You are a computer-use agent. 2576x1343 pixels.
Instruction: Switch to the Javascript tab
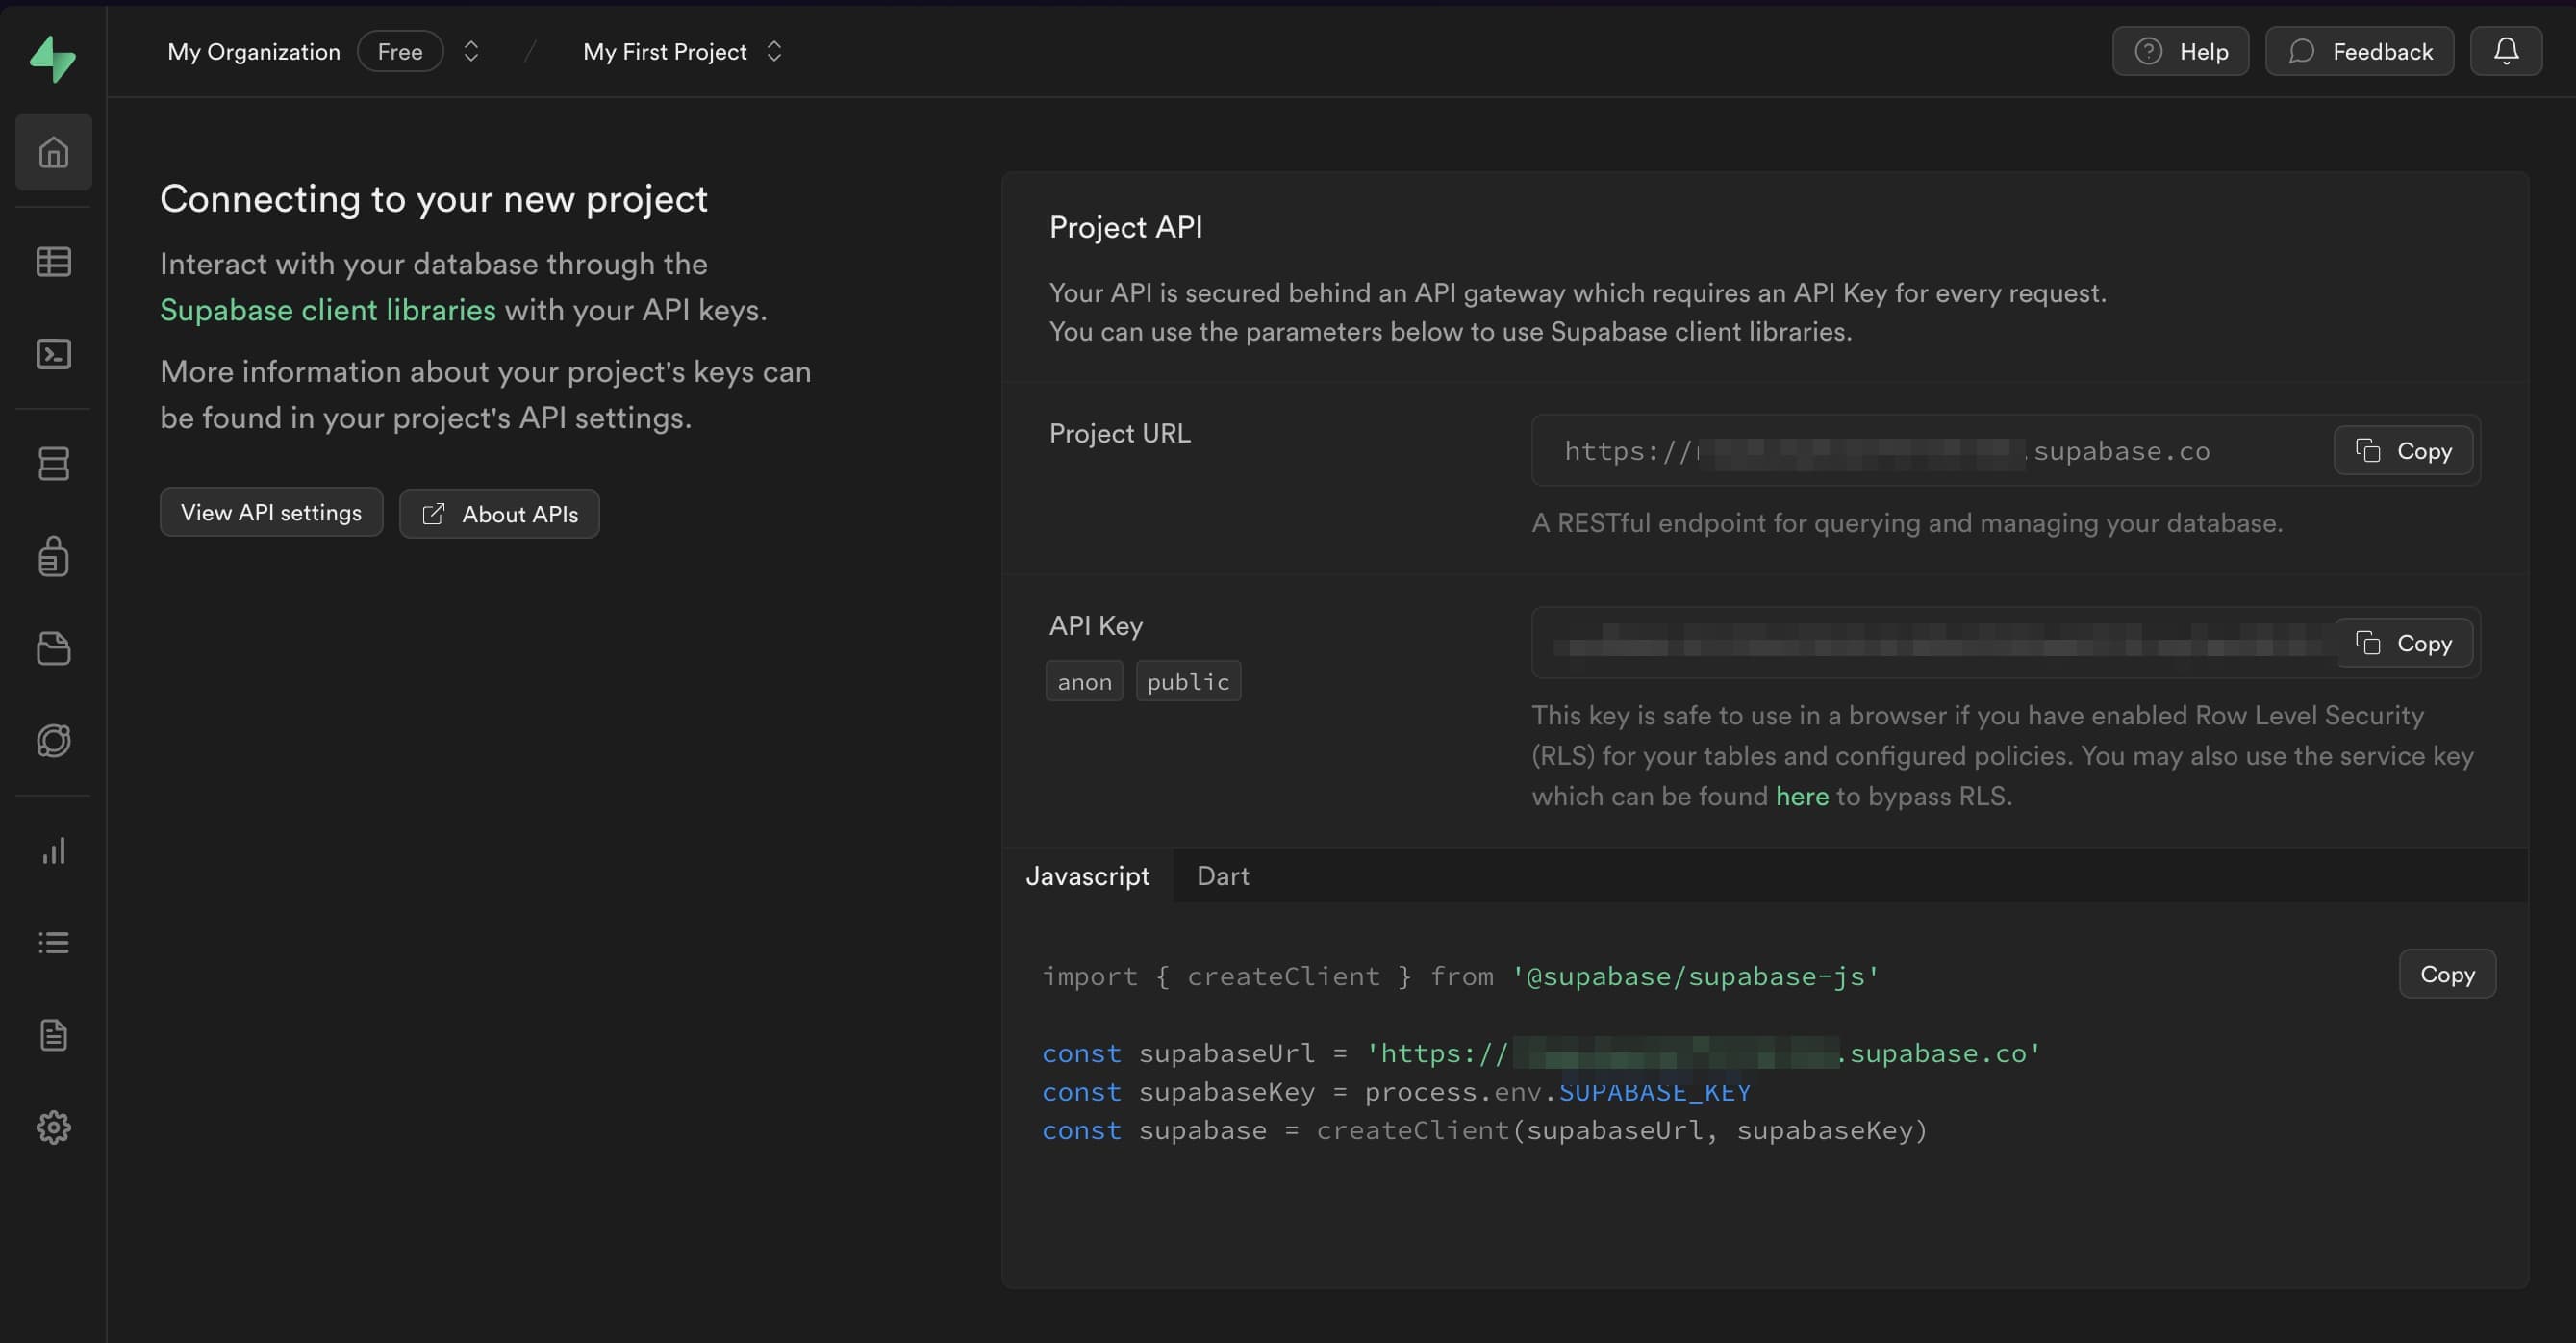click(1087, 876)
